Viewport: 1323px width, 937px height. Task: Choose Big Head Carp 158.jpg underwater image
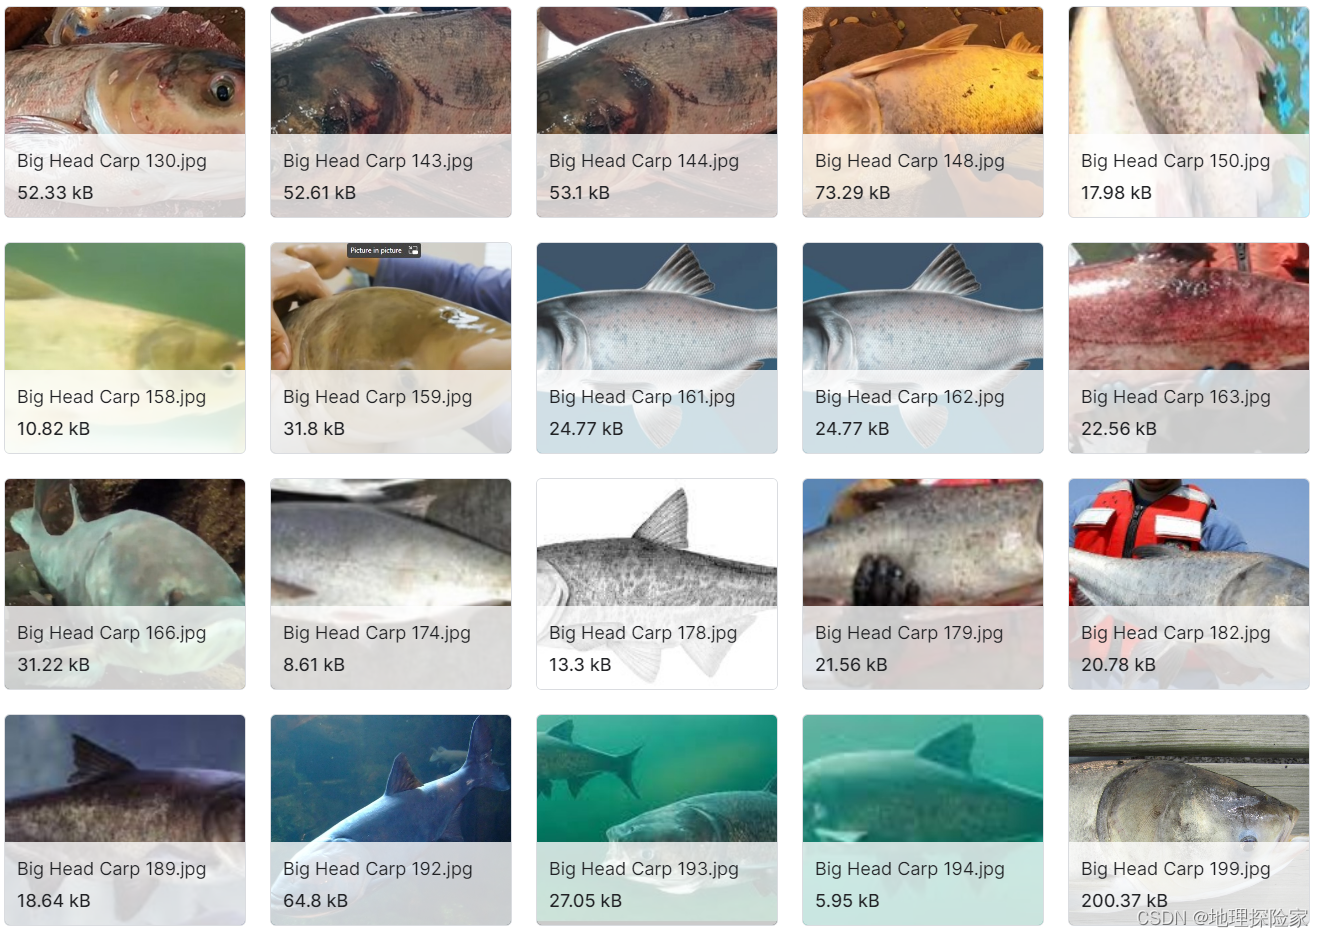click(x=125, y=348)
